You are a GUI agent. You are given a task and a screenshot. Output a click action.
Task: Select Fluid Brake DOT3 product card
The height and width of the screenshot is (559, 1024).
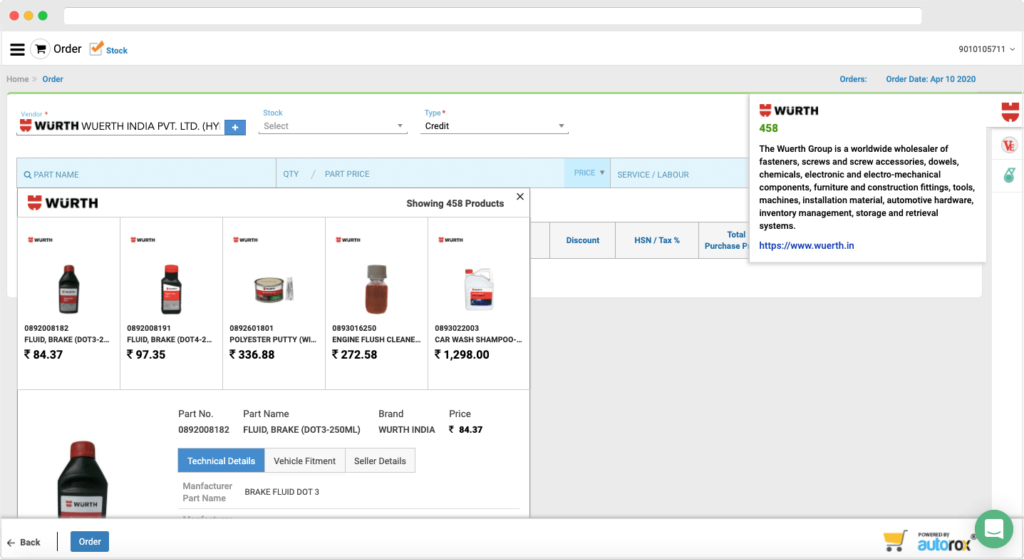(x=69, y=304)
